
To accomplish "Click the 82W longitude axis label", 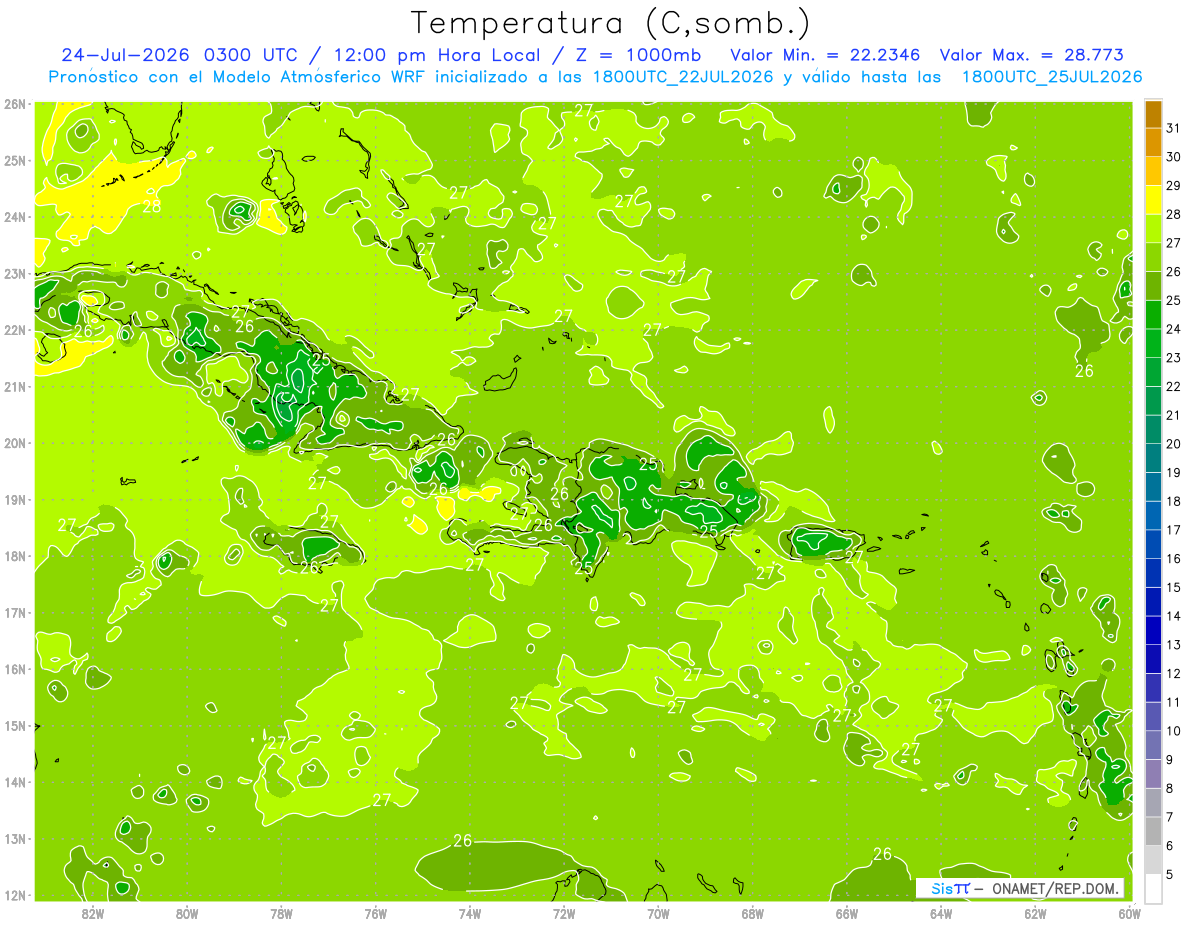I will (92, 913).
